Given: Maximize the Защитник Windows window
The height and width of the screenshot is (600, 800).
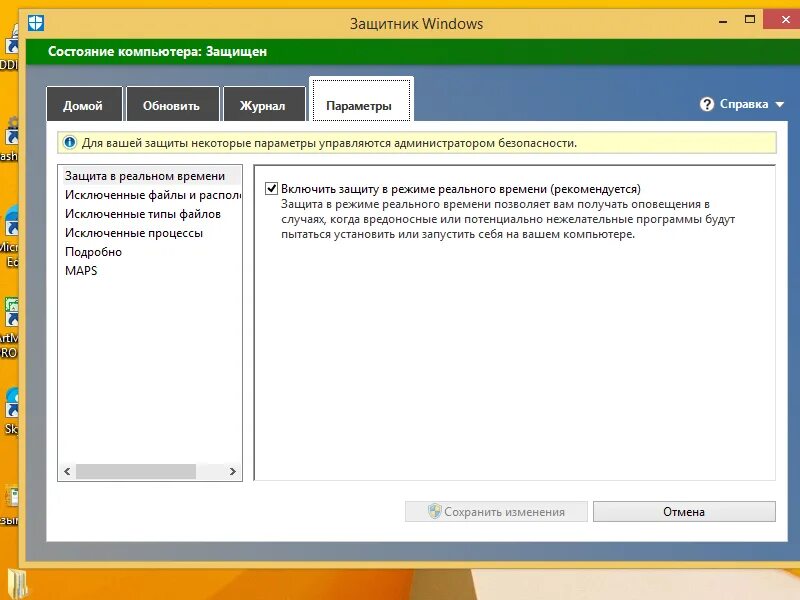Looking at the screenshot, I should pyautogui.click(x=749, y=20).
